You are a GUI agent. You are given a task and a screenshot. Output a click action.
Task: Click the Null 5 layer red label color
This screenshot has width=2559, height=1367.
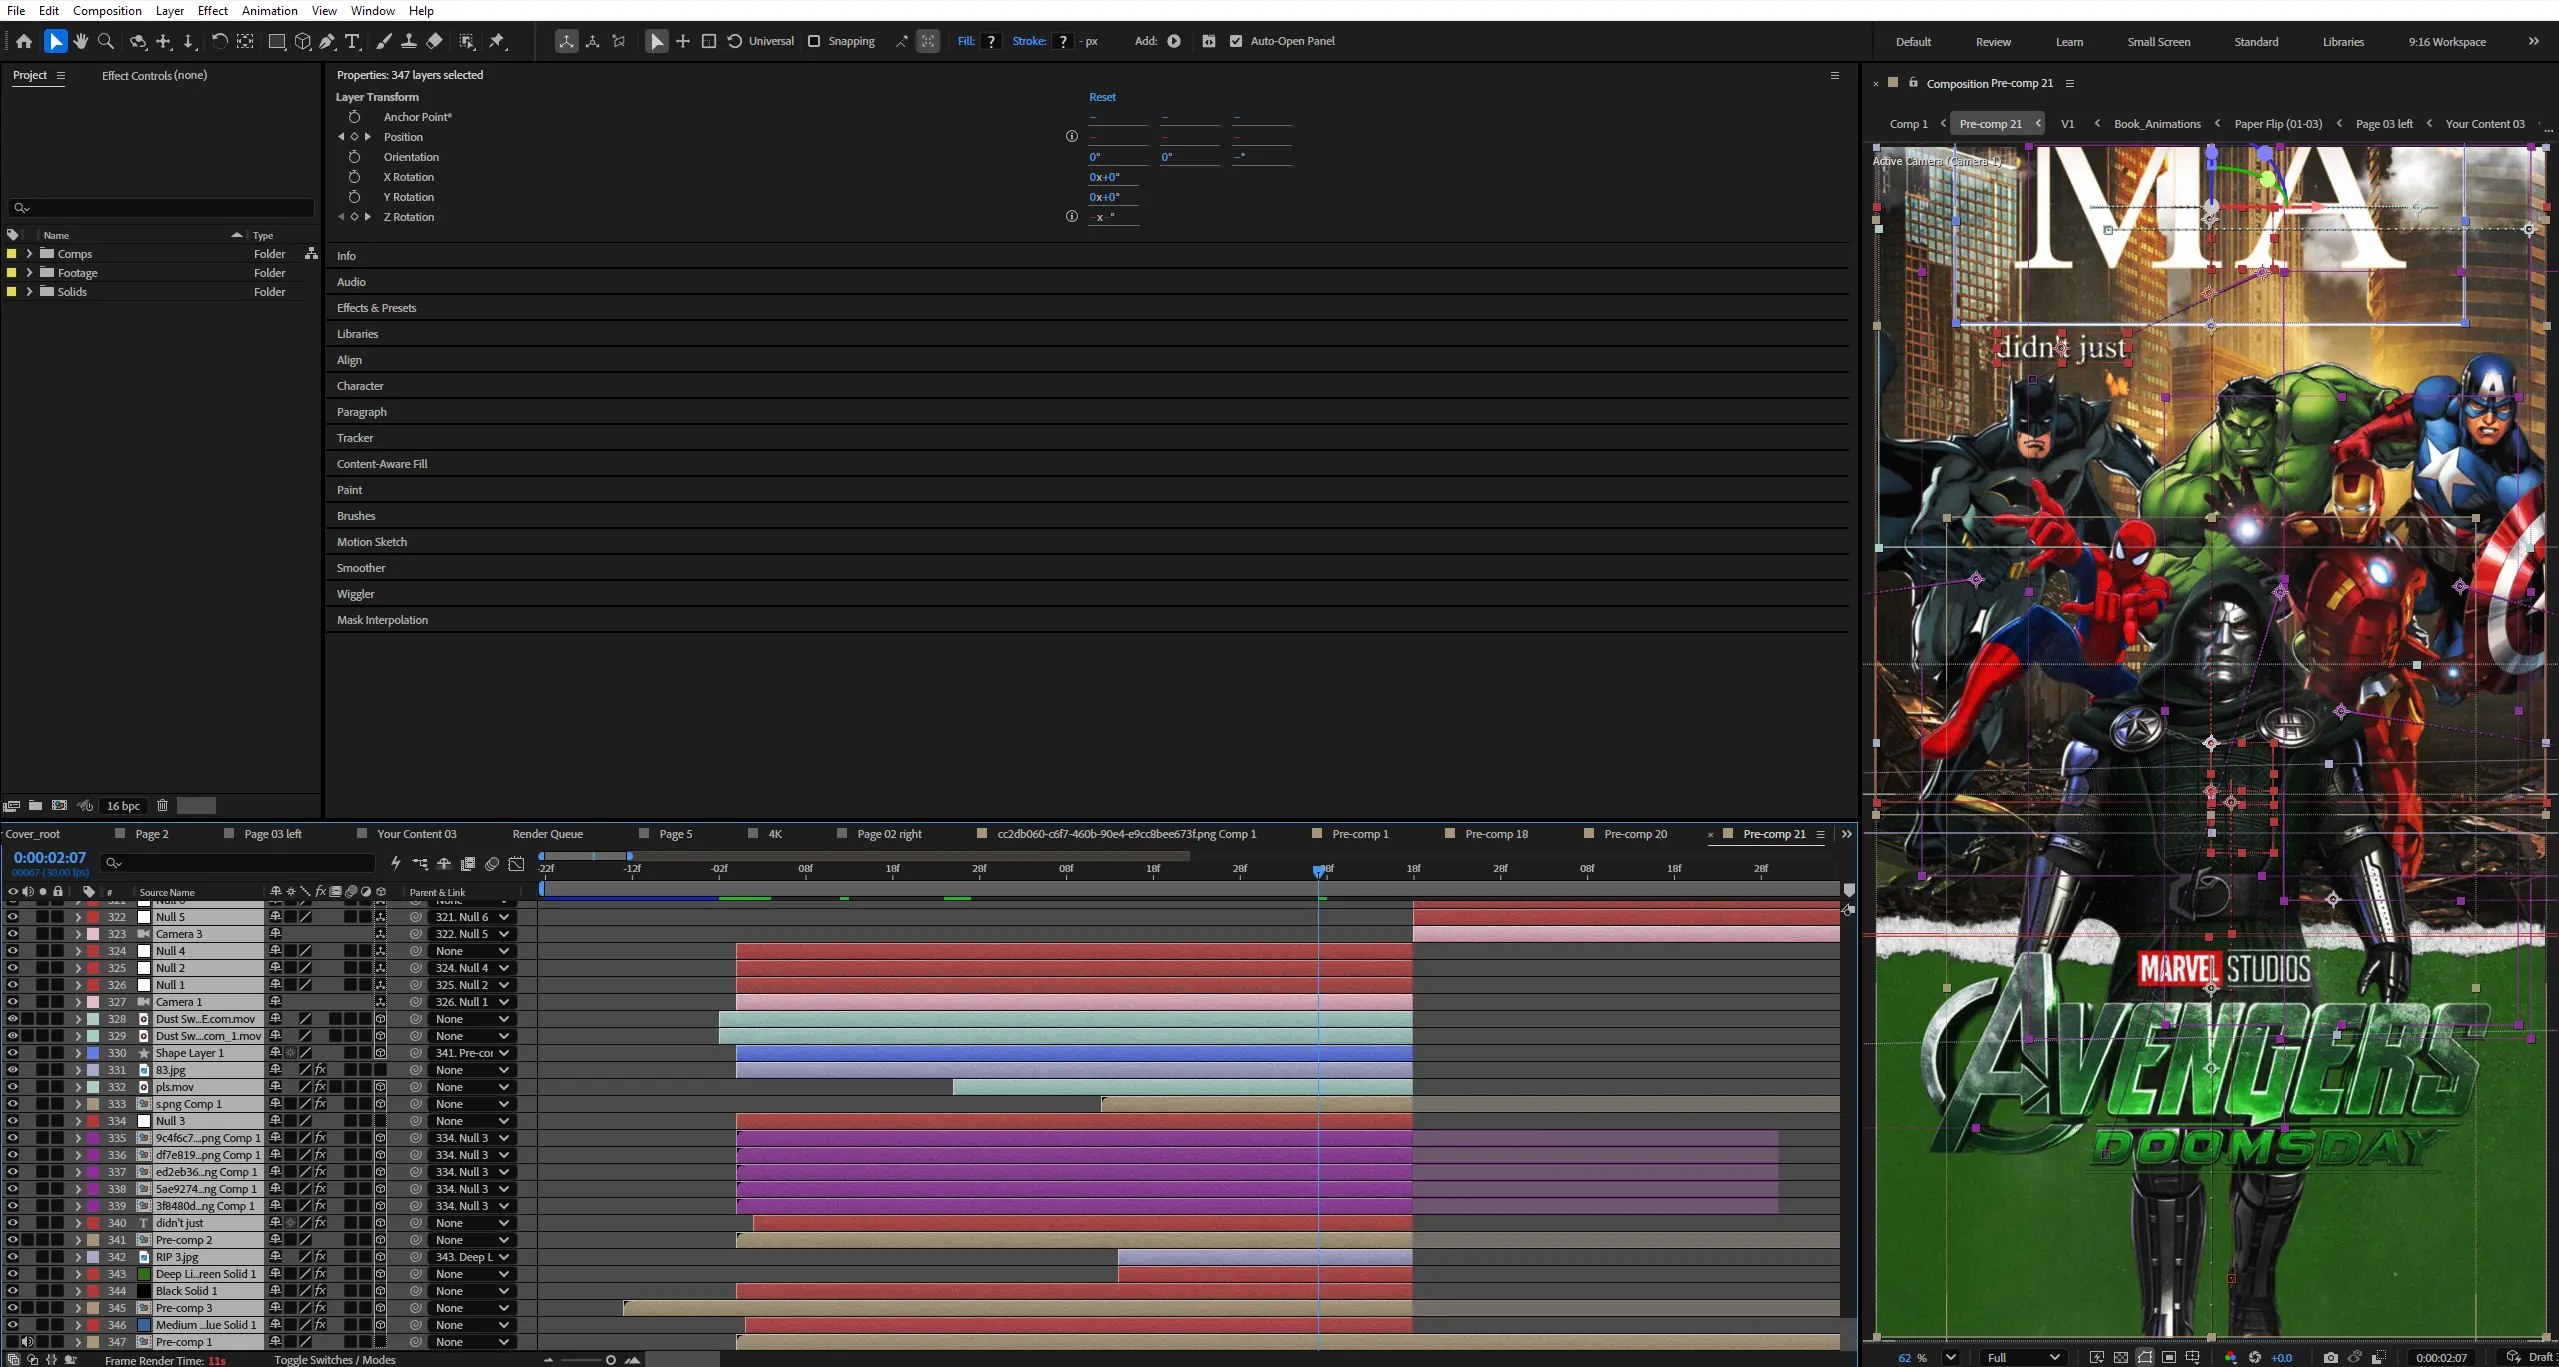coord(93,917)
